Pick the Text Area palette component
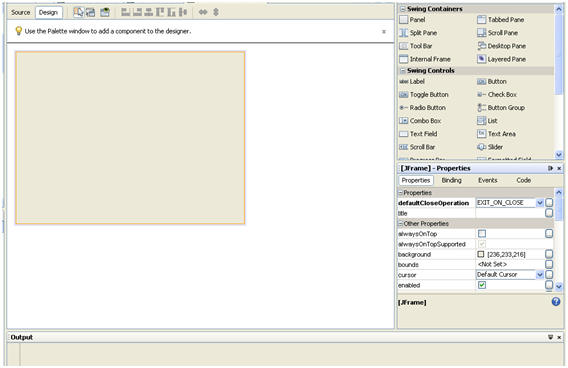Viewport: 568px width, 368px height. tap(496, 134)
